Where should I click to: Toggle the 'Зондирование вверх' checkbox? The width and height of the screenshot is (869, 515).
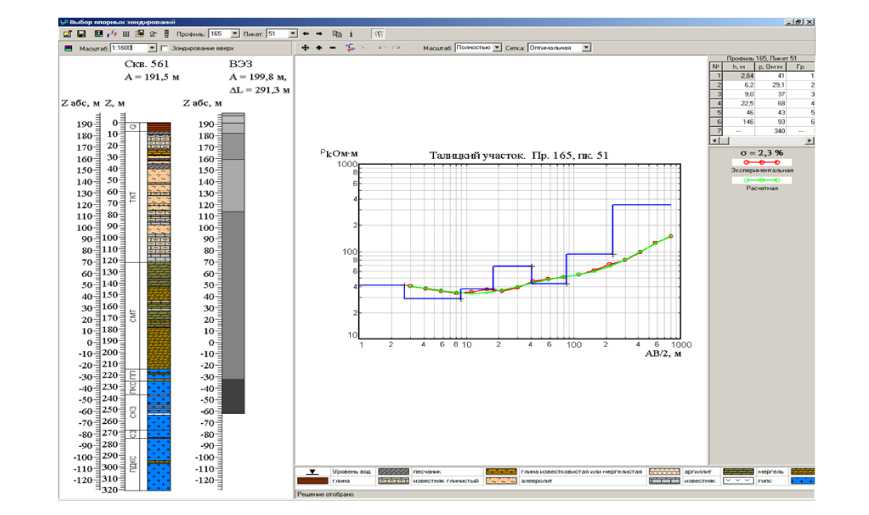165,47
